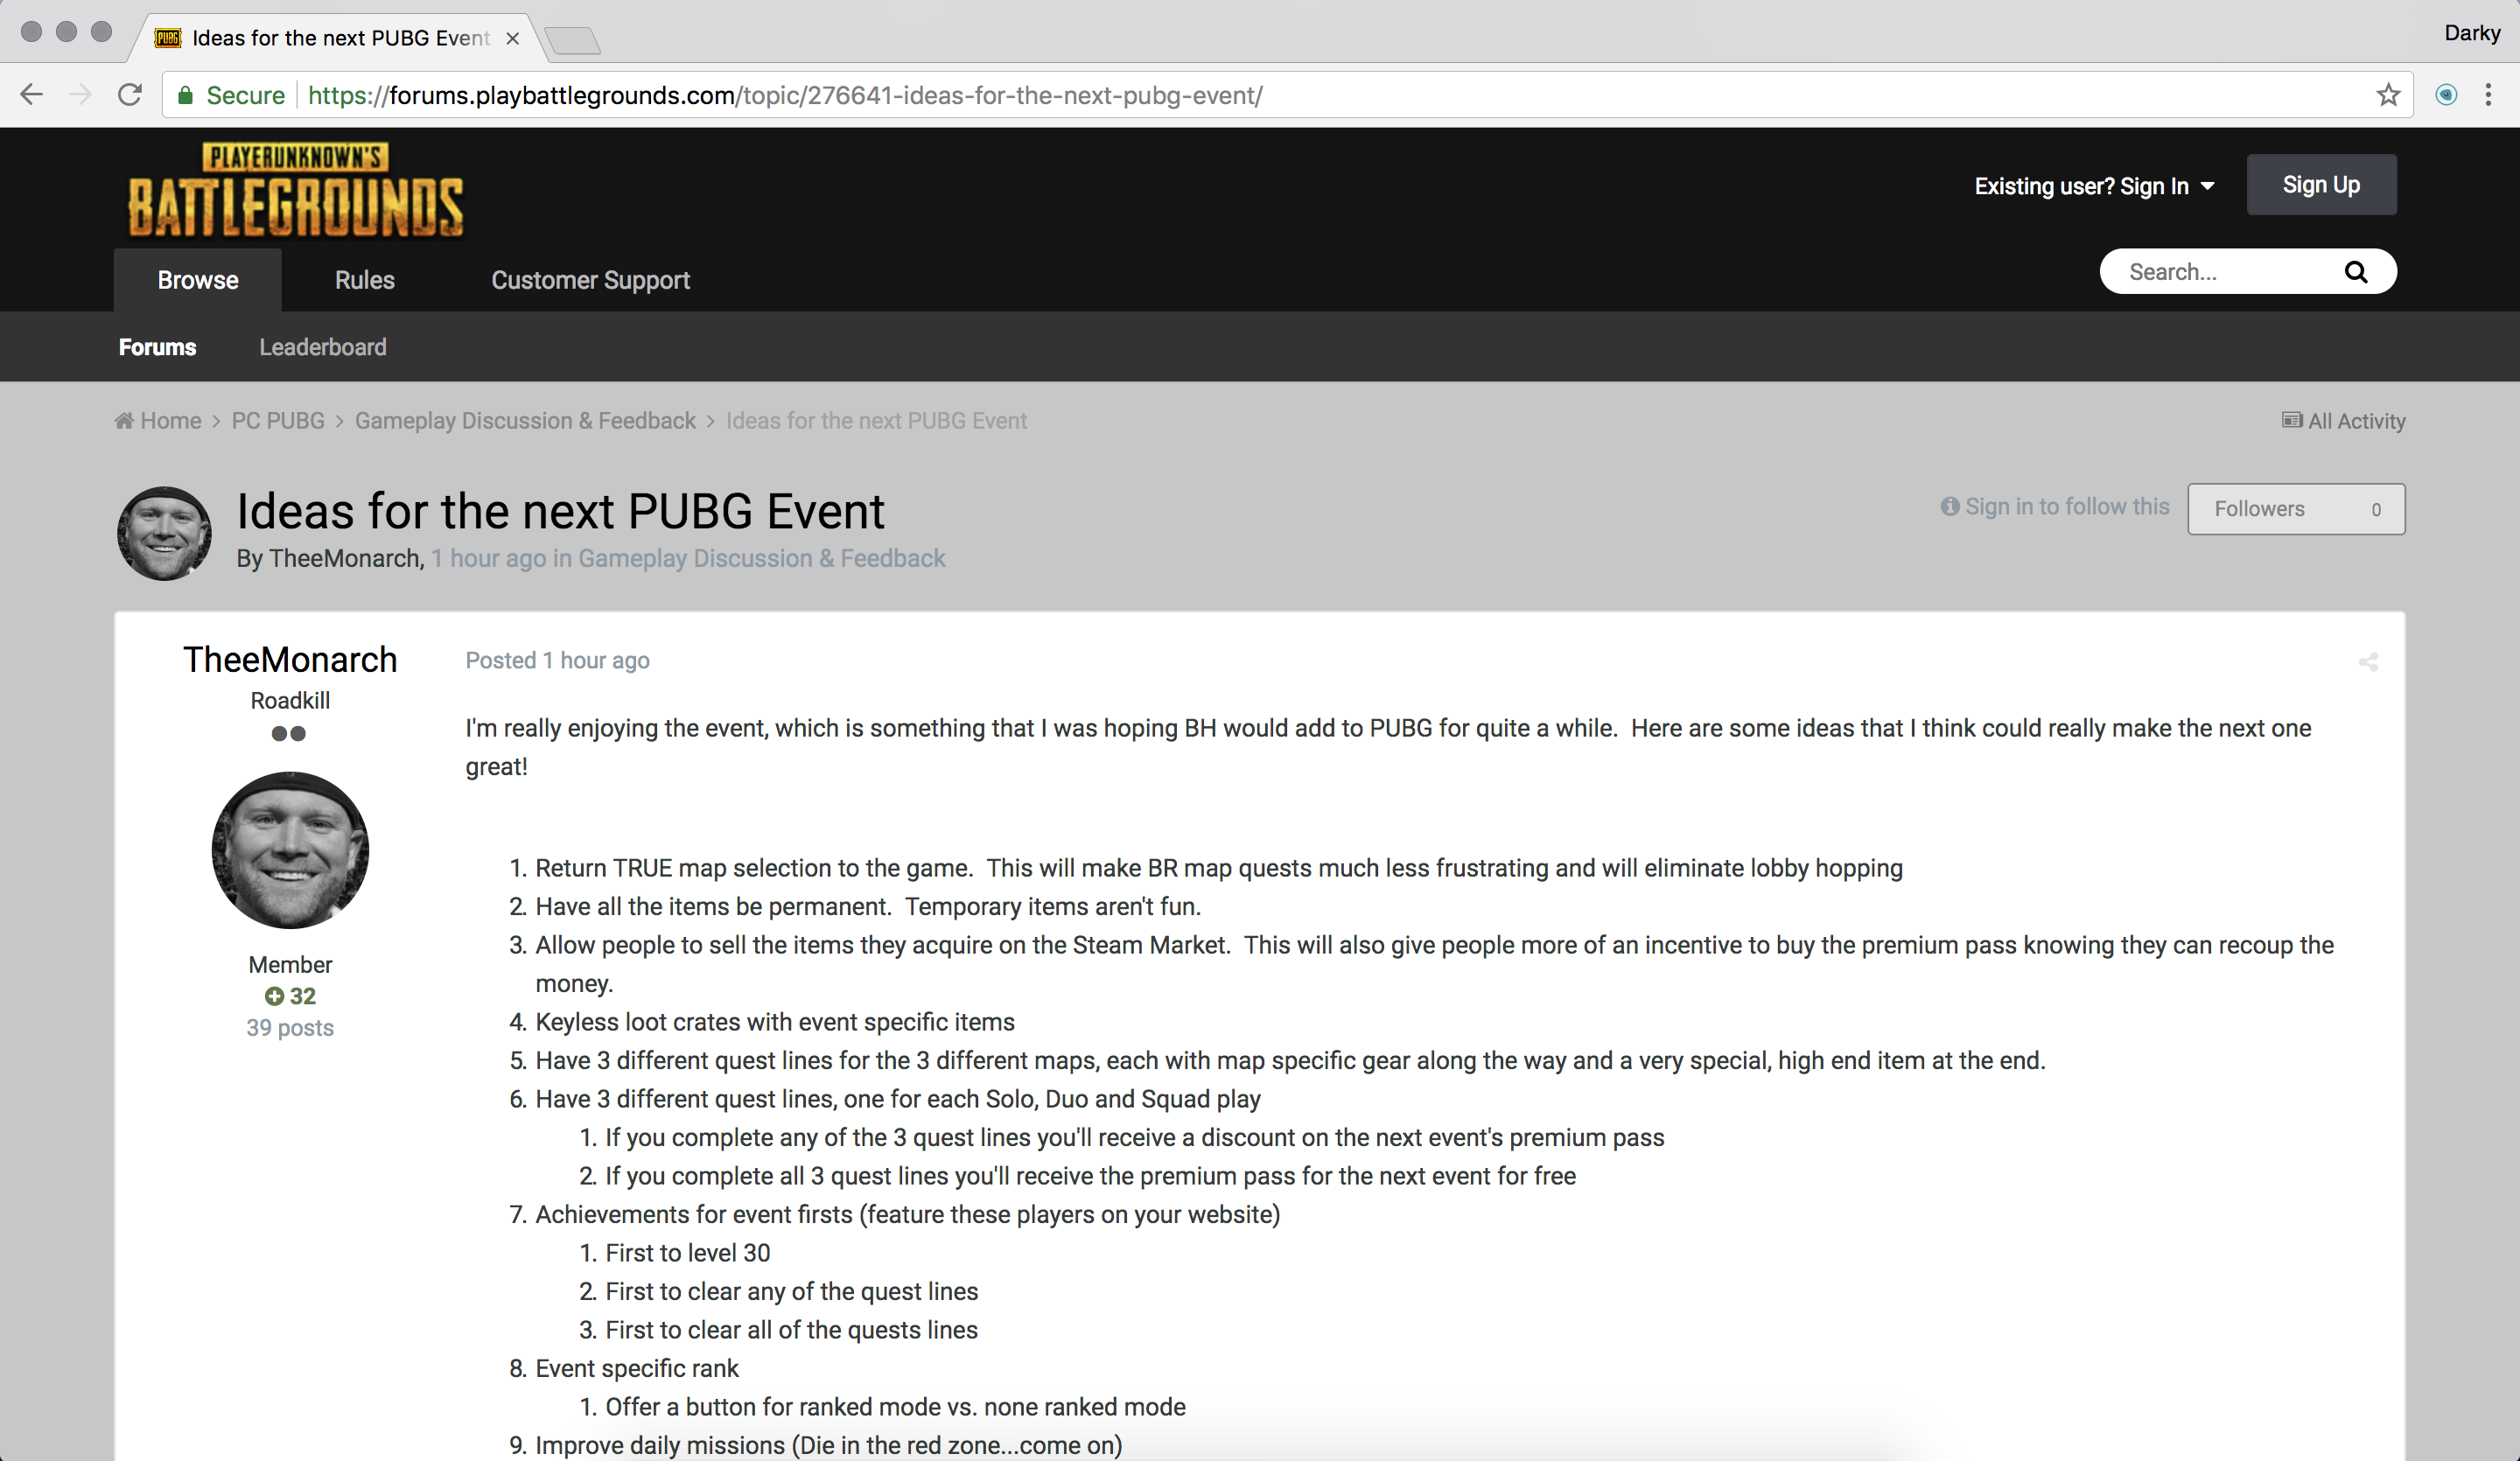Click list item about Steam Market selling
2520x1461 pixels.
pyautogui.click(x=1434, y=964)
